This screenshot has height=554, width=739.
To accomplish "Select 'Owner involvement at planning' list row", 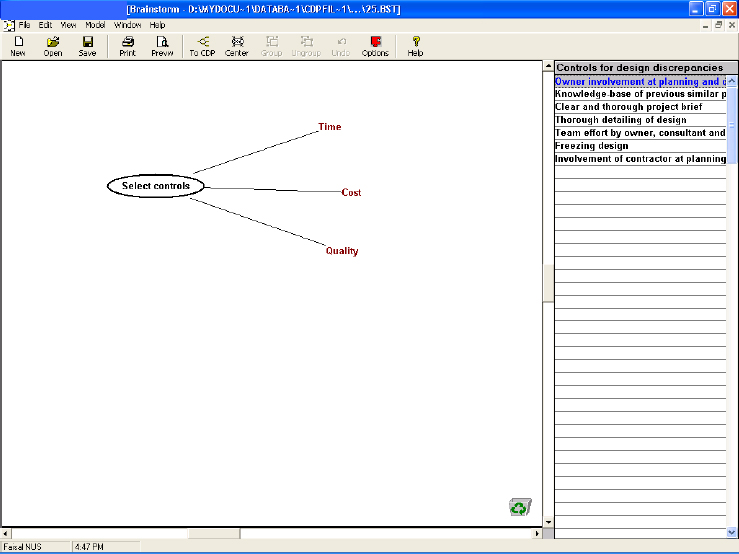I will (x=640, y=82).
